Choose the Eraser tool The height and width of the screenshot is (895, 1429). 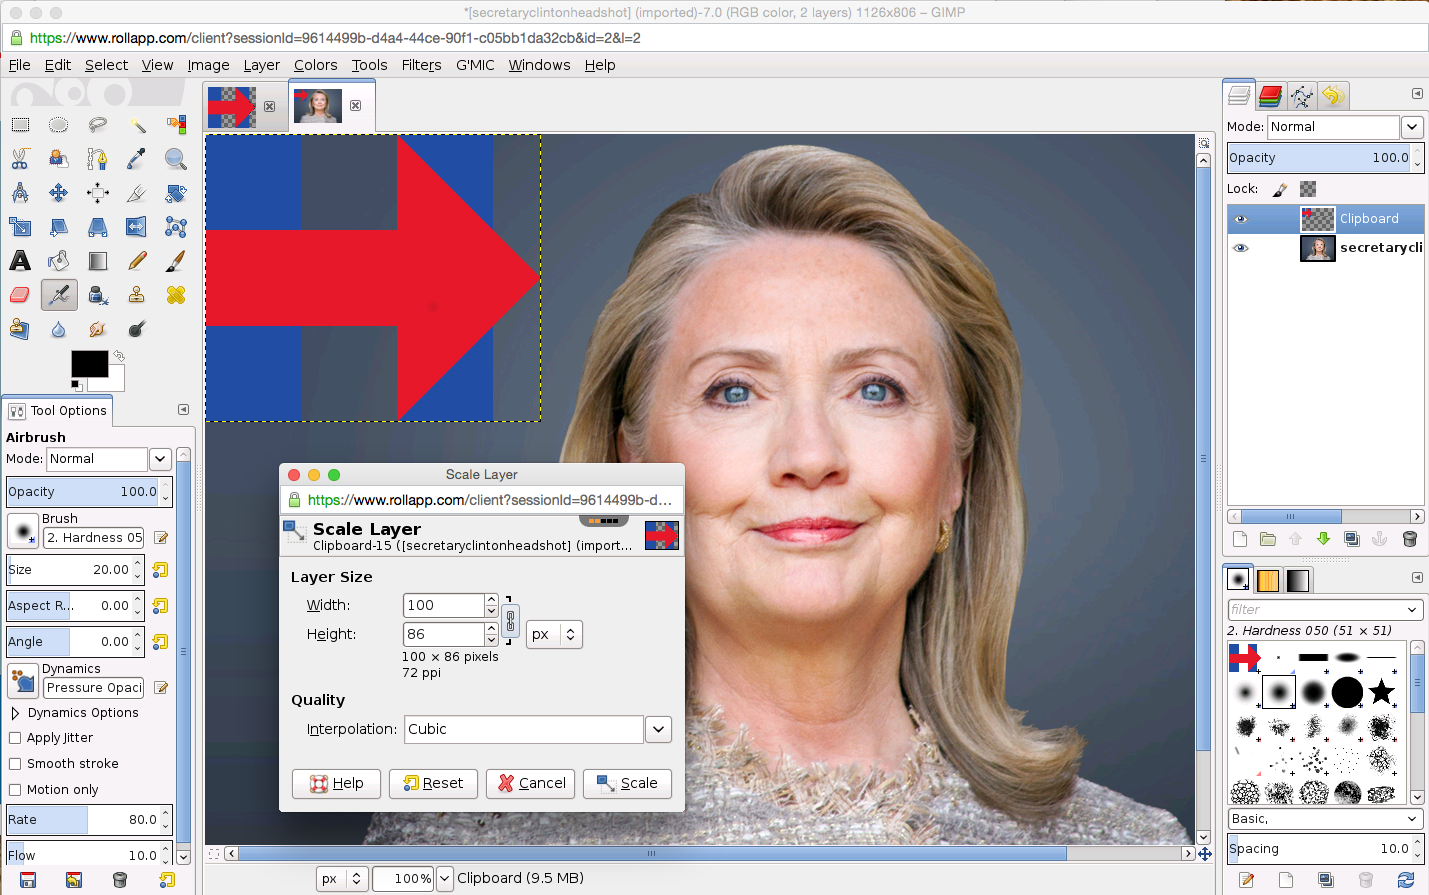tap(20, 295)
